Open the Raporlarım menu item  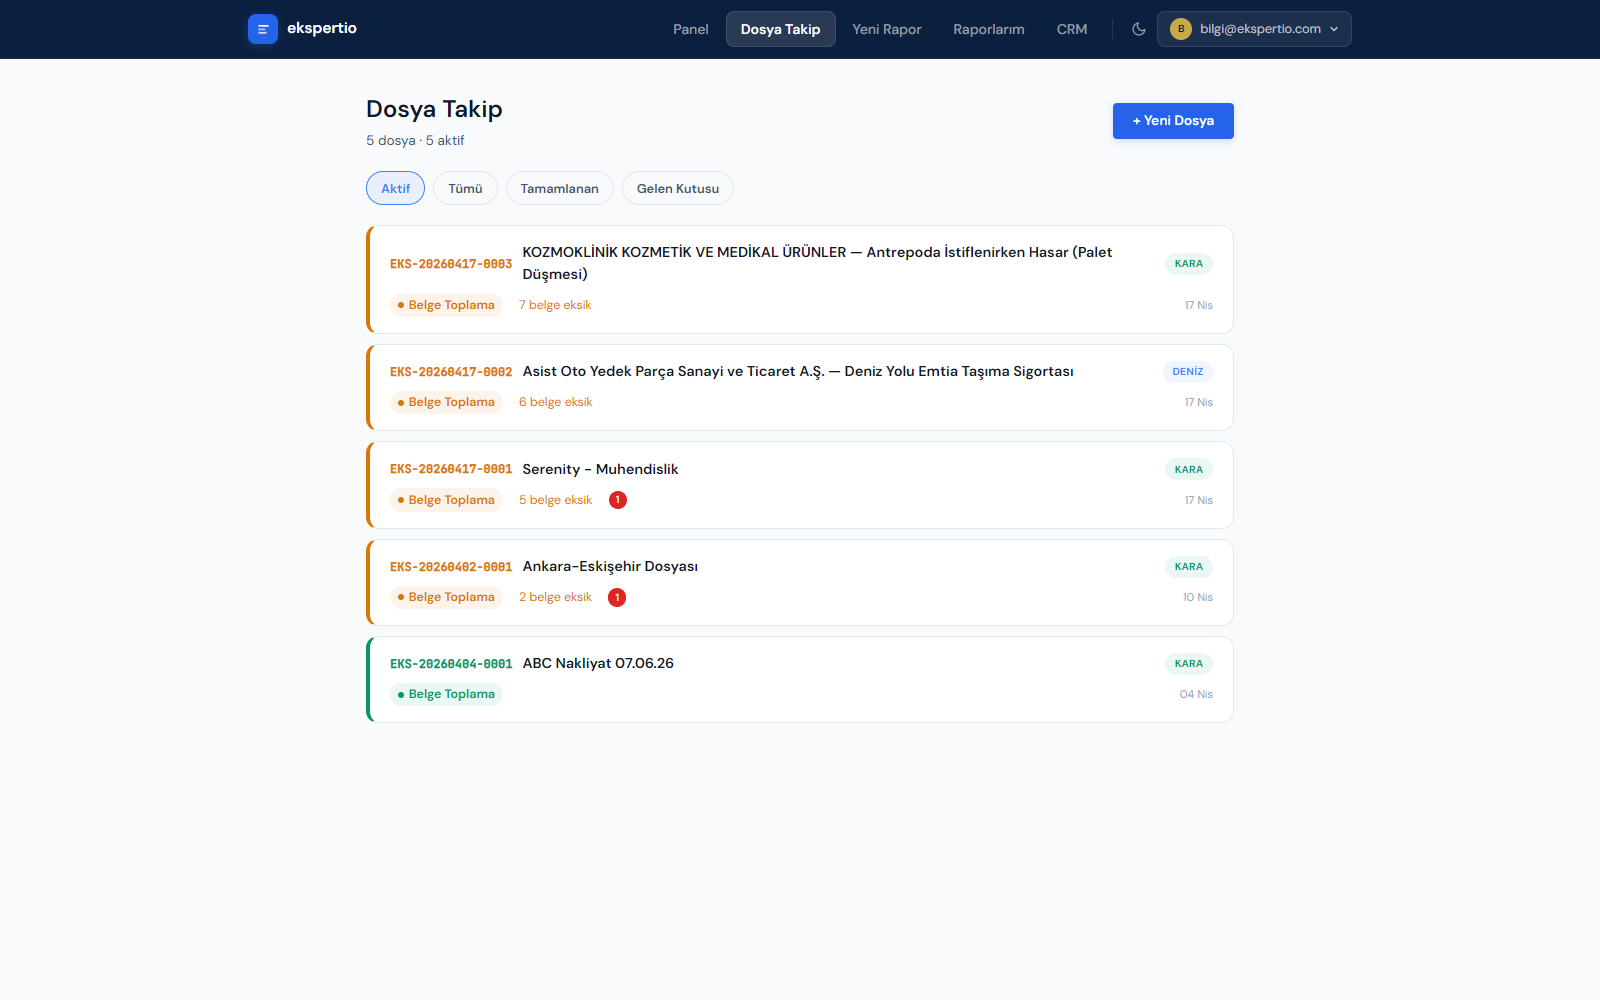(988, 29)
